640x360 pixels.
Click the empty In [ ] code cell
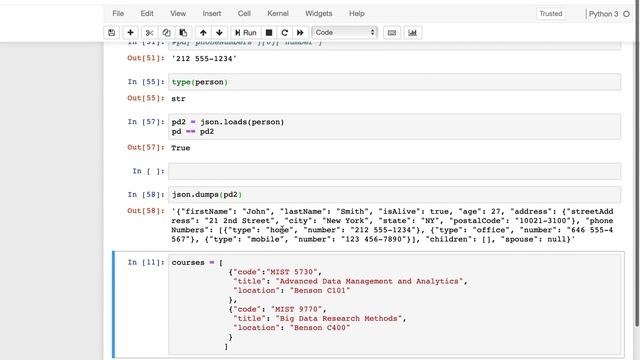coord(395,171)
